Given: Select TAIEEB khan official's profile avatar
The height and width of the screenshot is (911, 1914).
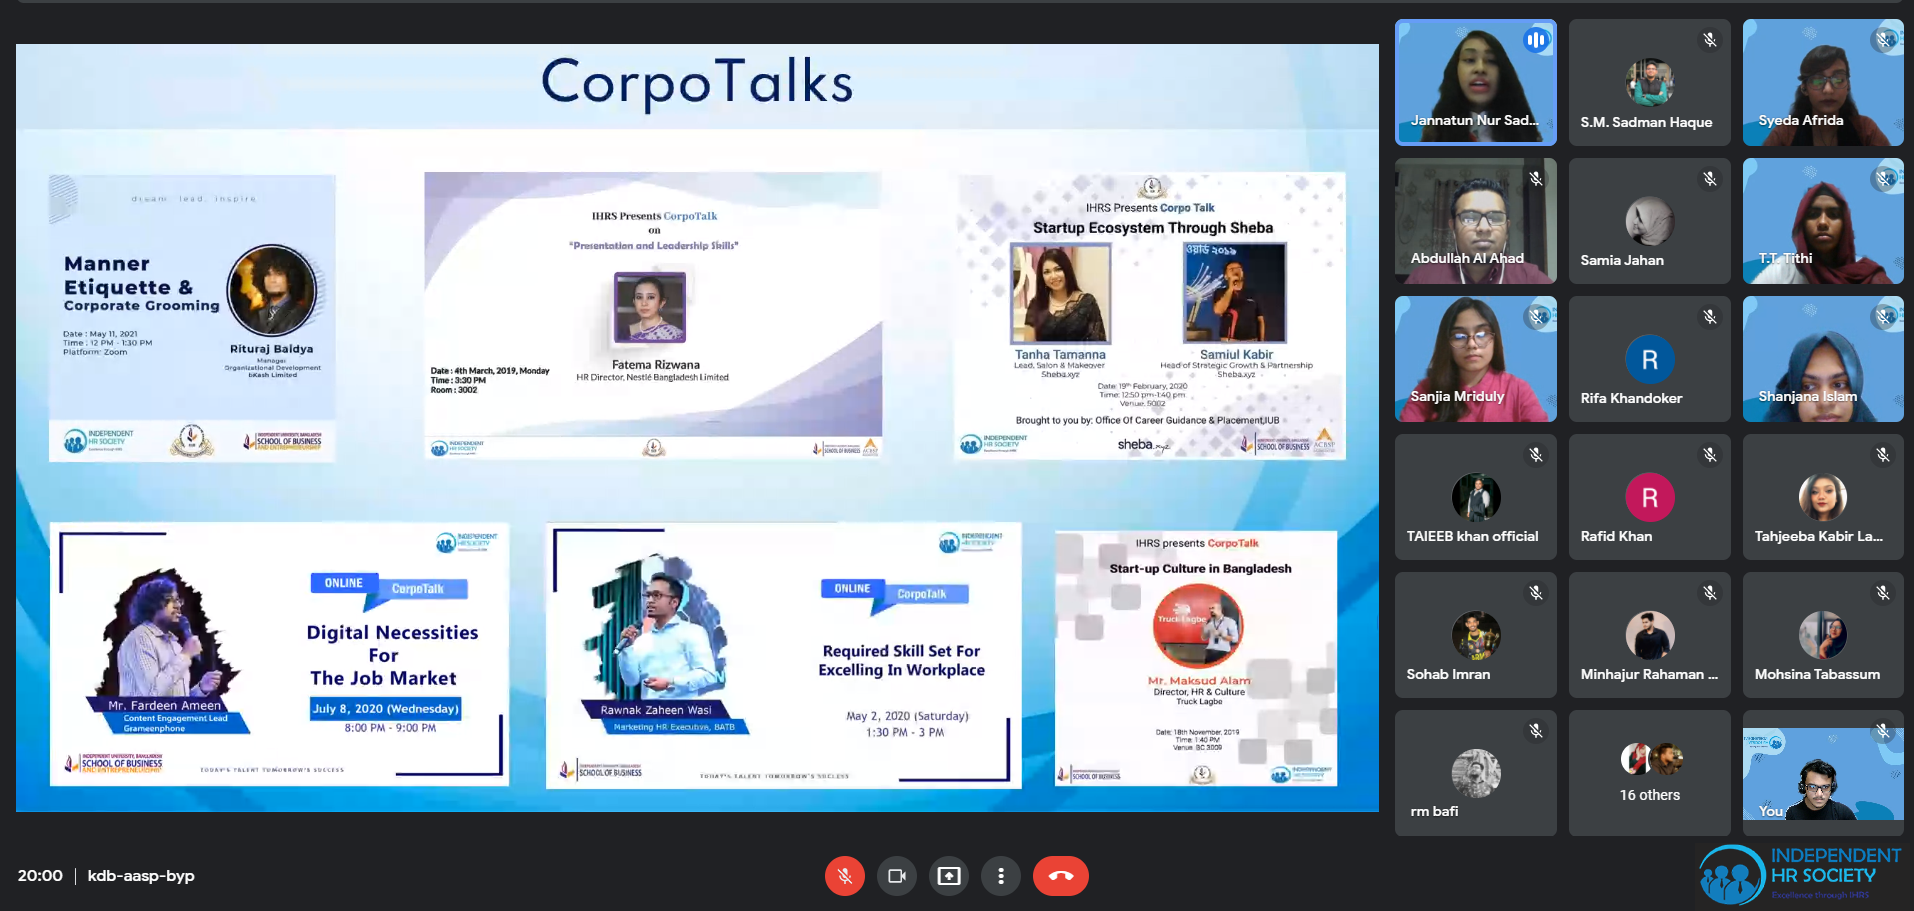Looking at the screenshot, I should (1476, 497).
